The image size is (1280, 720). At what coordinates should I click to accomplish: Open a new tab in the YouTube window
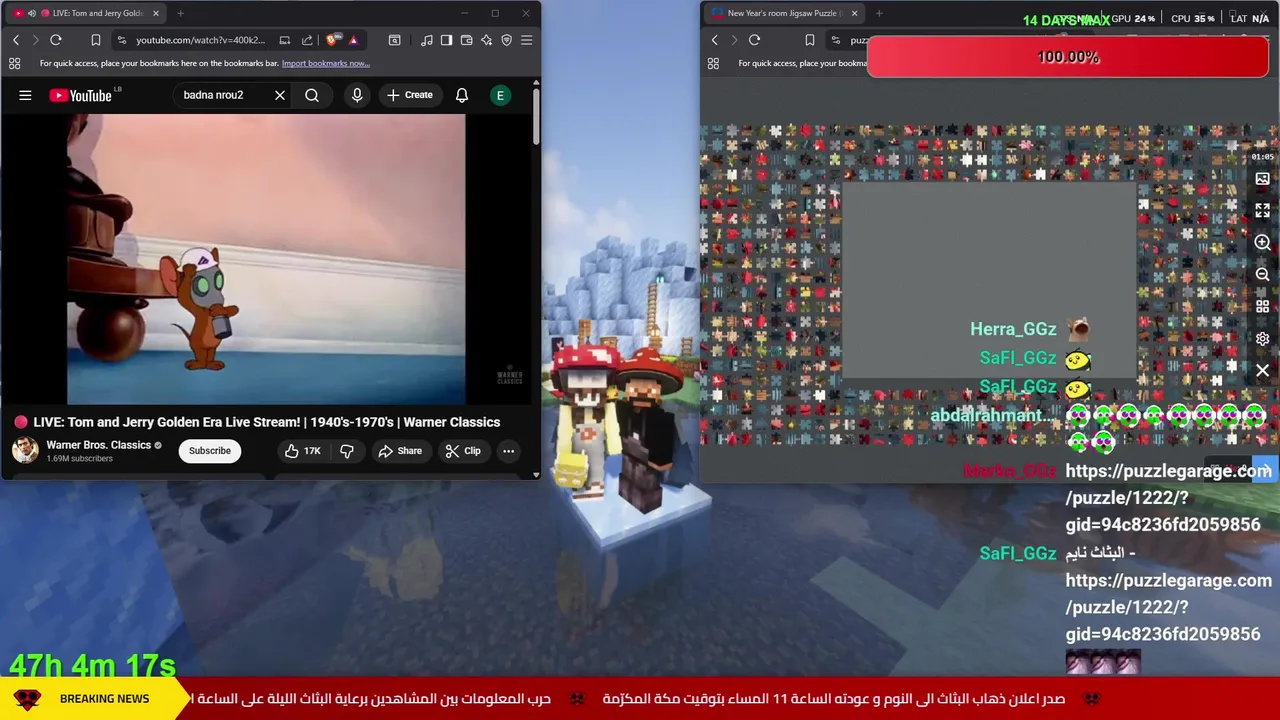tap(180, 13)
